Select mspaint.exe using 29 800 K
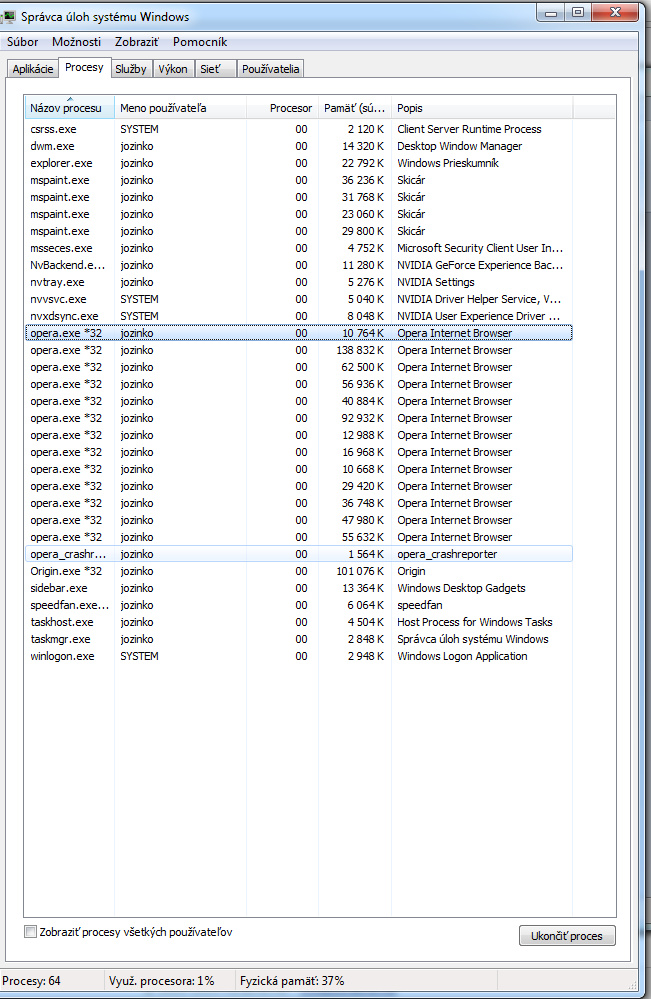 tap(299, 231)
